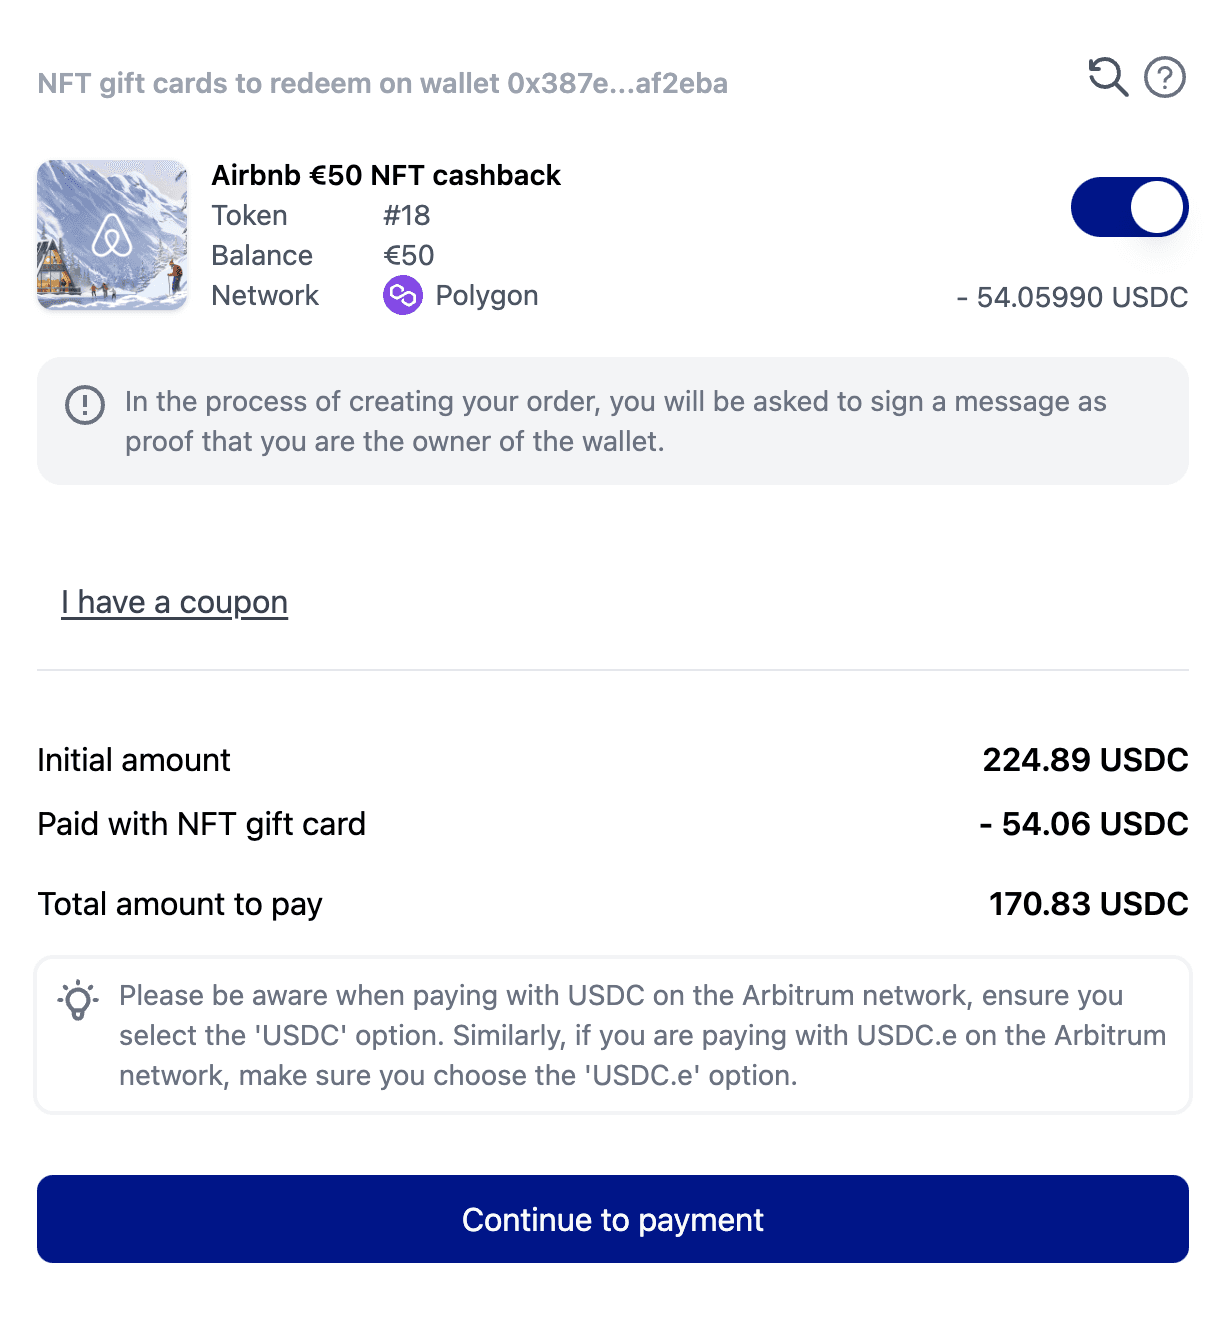Select wallet address 0x387e...af2eba
The height and width of the screenshot is (1320, 1224).
tap(617, 84)
